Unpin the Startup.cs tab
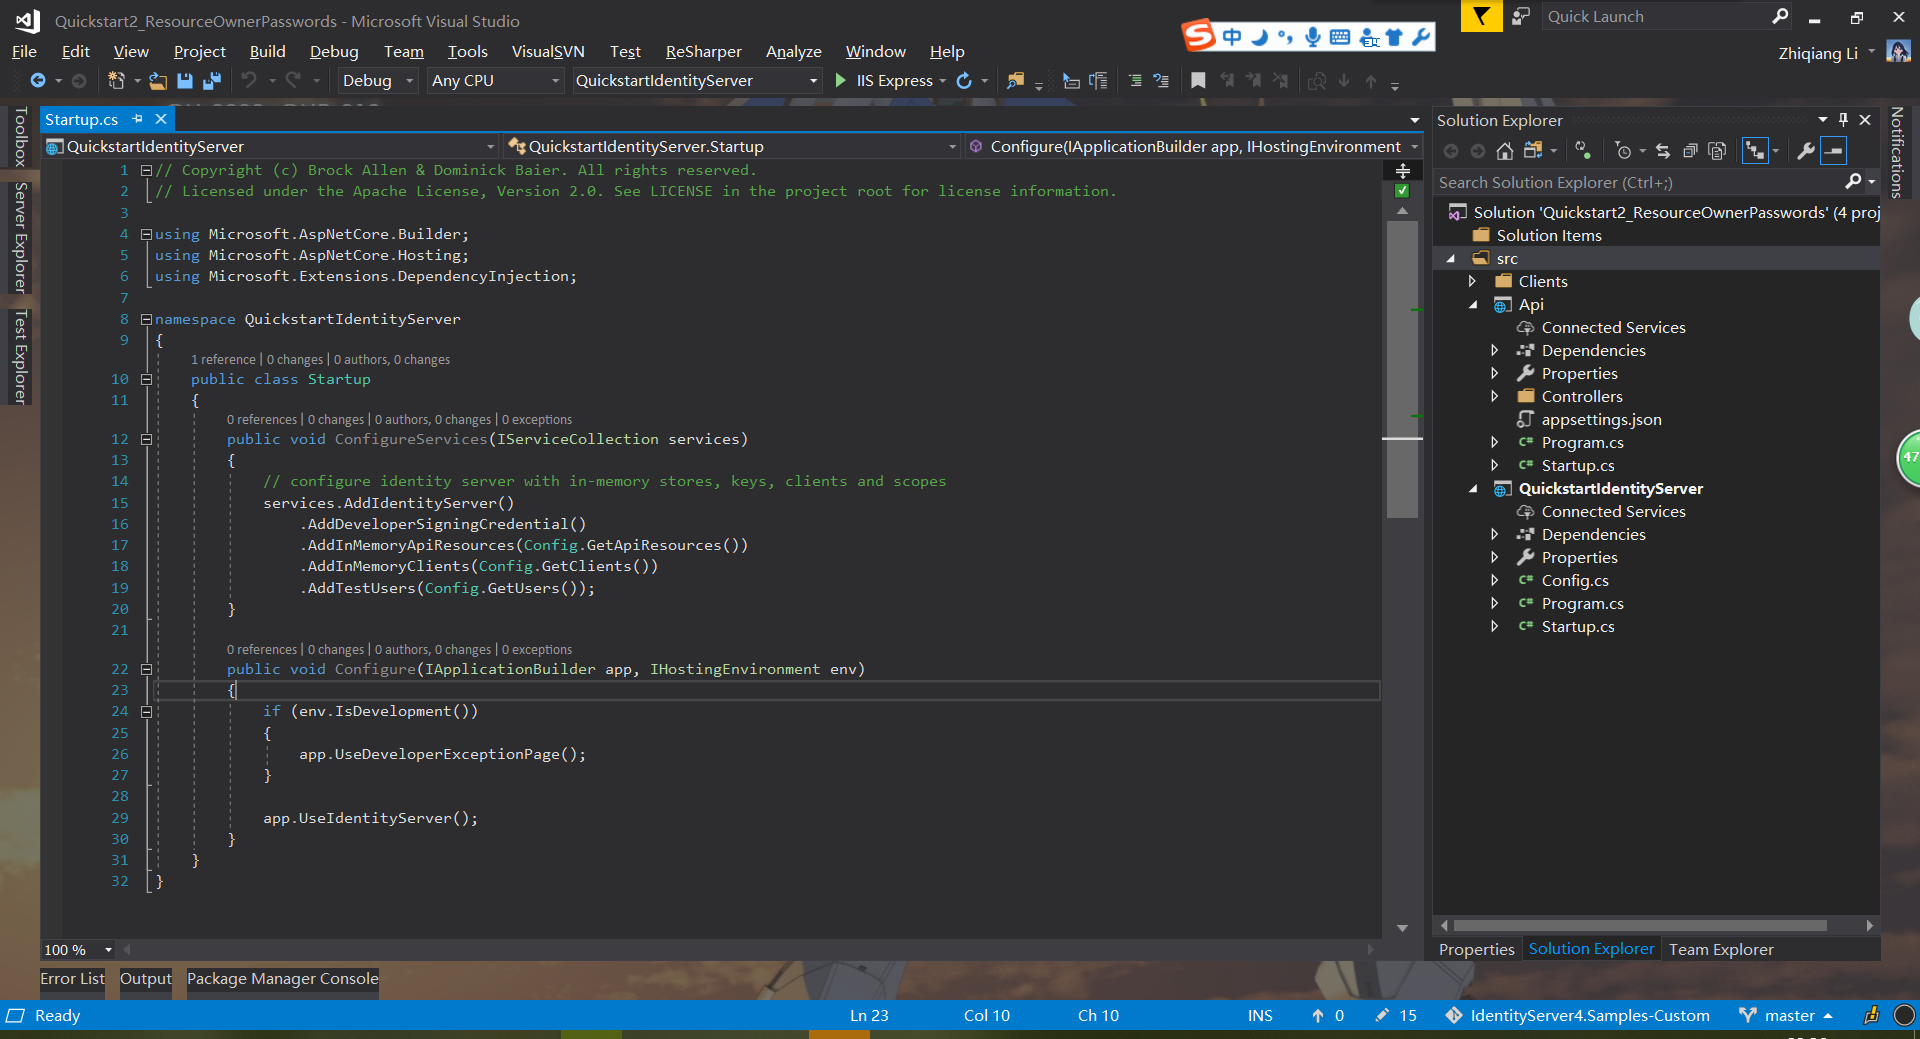 pyautogui.click(x=138, y=119)
